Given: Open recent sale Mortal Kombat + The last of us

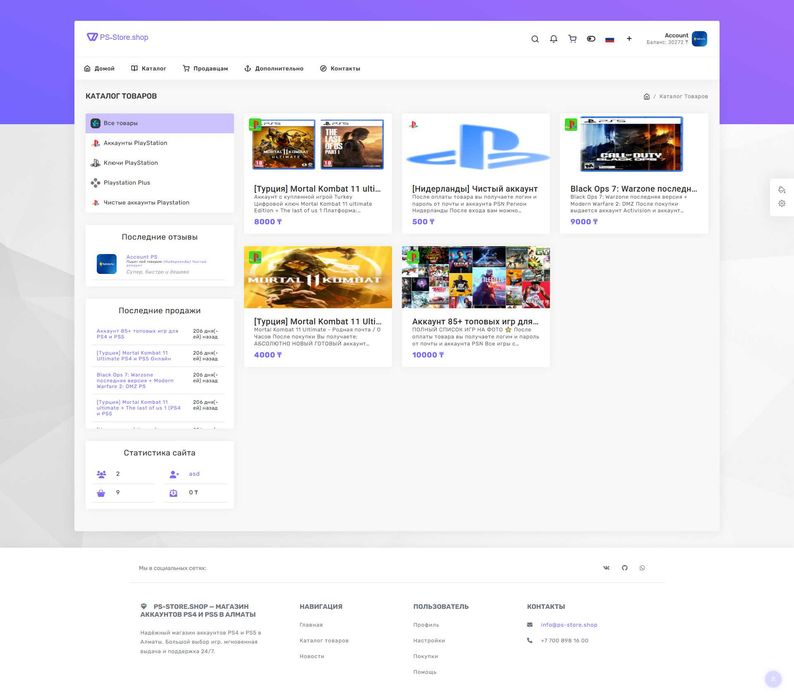Looking at the screenshot, I should click(138, 408).
